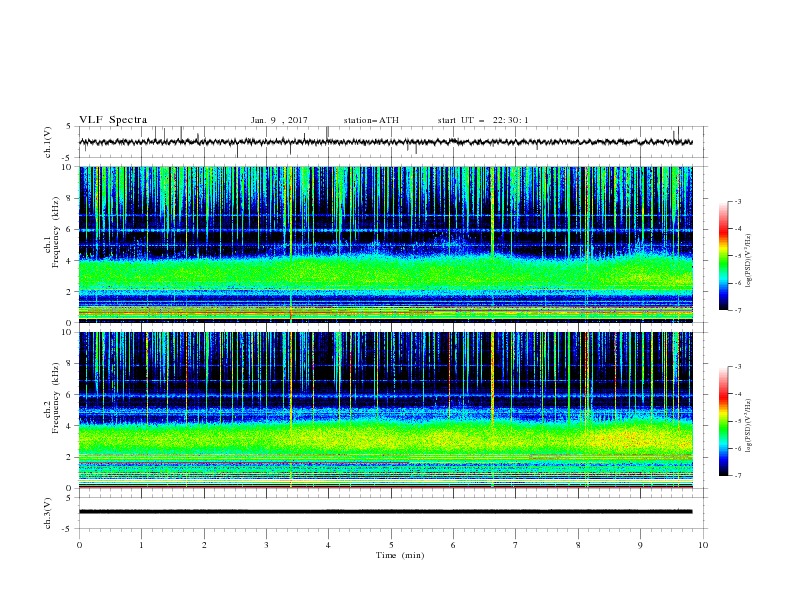Click the ch.3(V) waveform axis label

coord(48,514)
